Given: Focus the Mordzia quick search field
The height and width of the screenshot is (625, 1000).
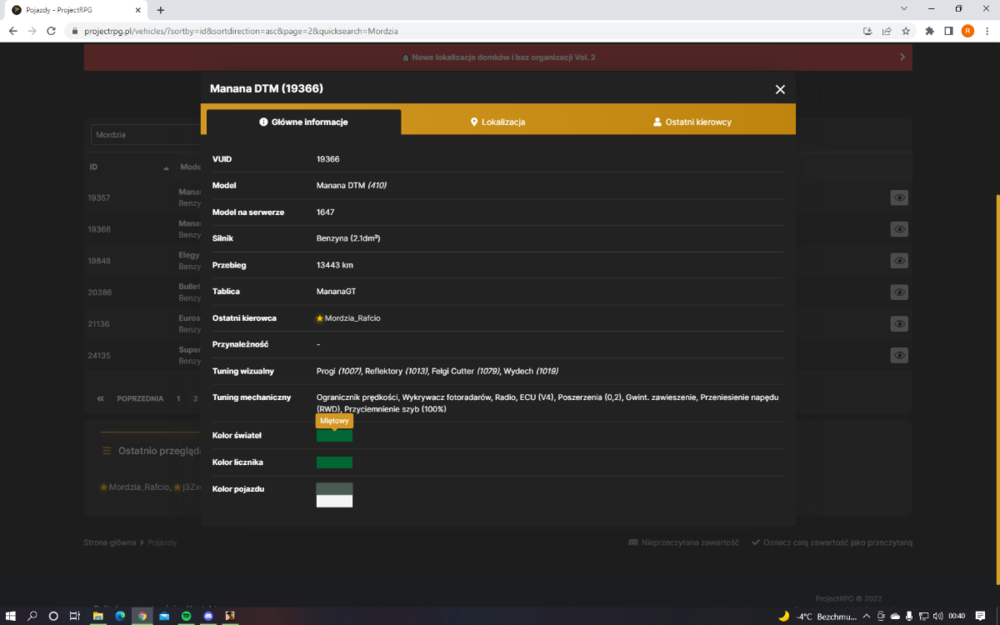Looking at the screenshot, I should click(146, 135).
